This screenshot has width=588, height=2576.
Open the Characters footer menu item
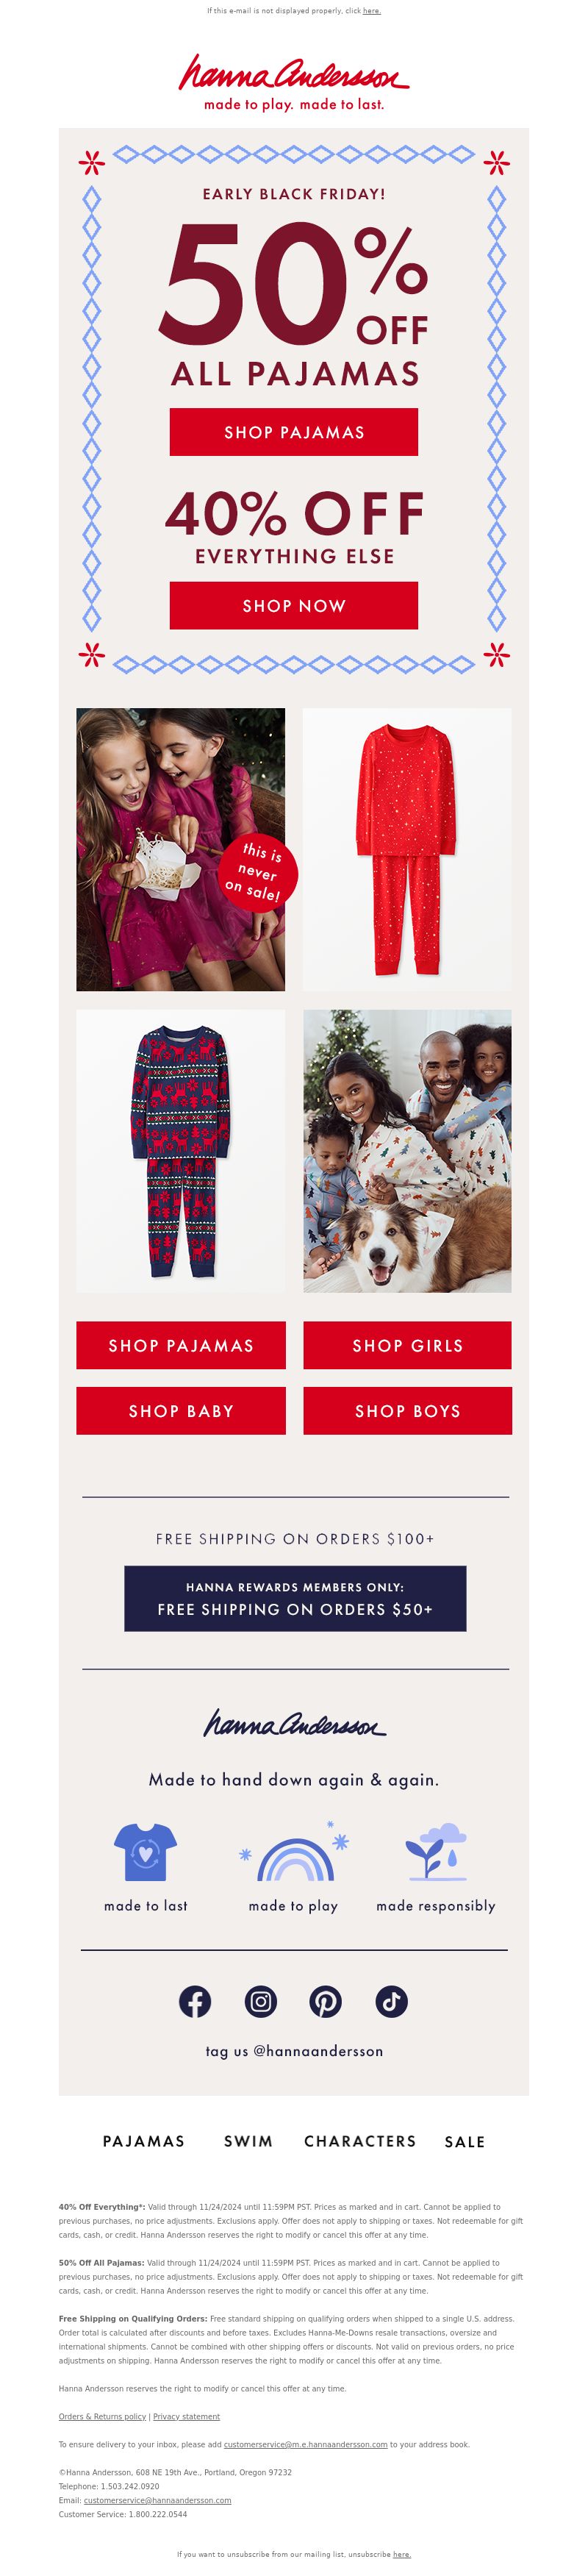360,2141
